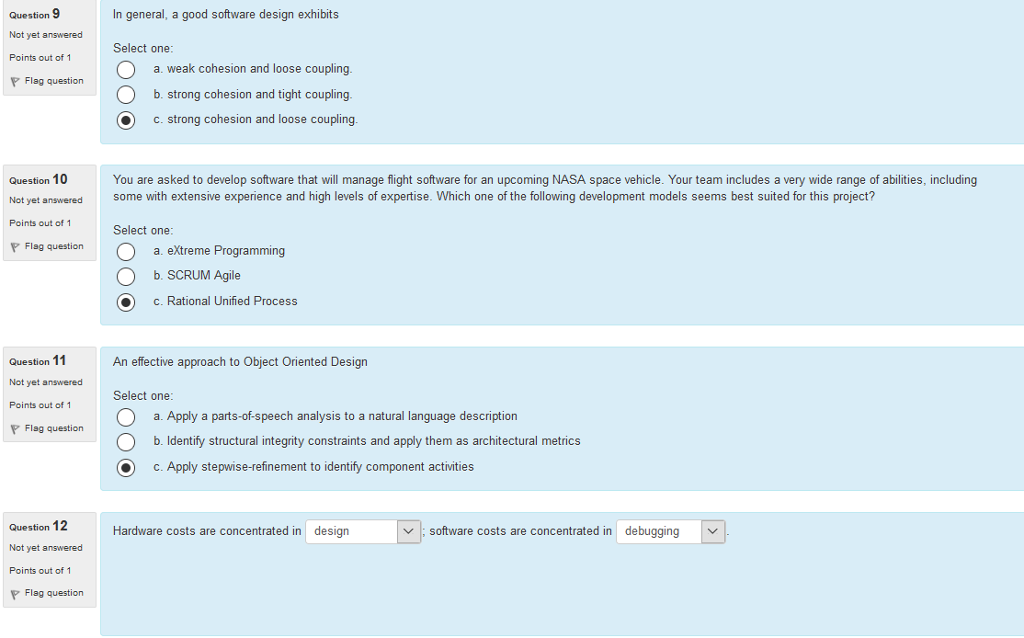Choose the structural integrity constraints radio option
Image resolution: width=1024 pixels, height=638 pixels.
click(x=125, y=442)
